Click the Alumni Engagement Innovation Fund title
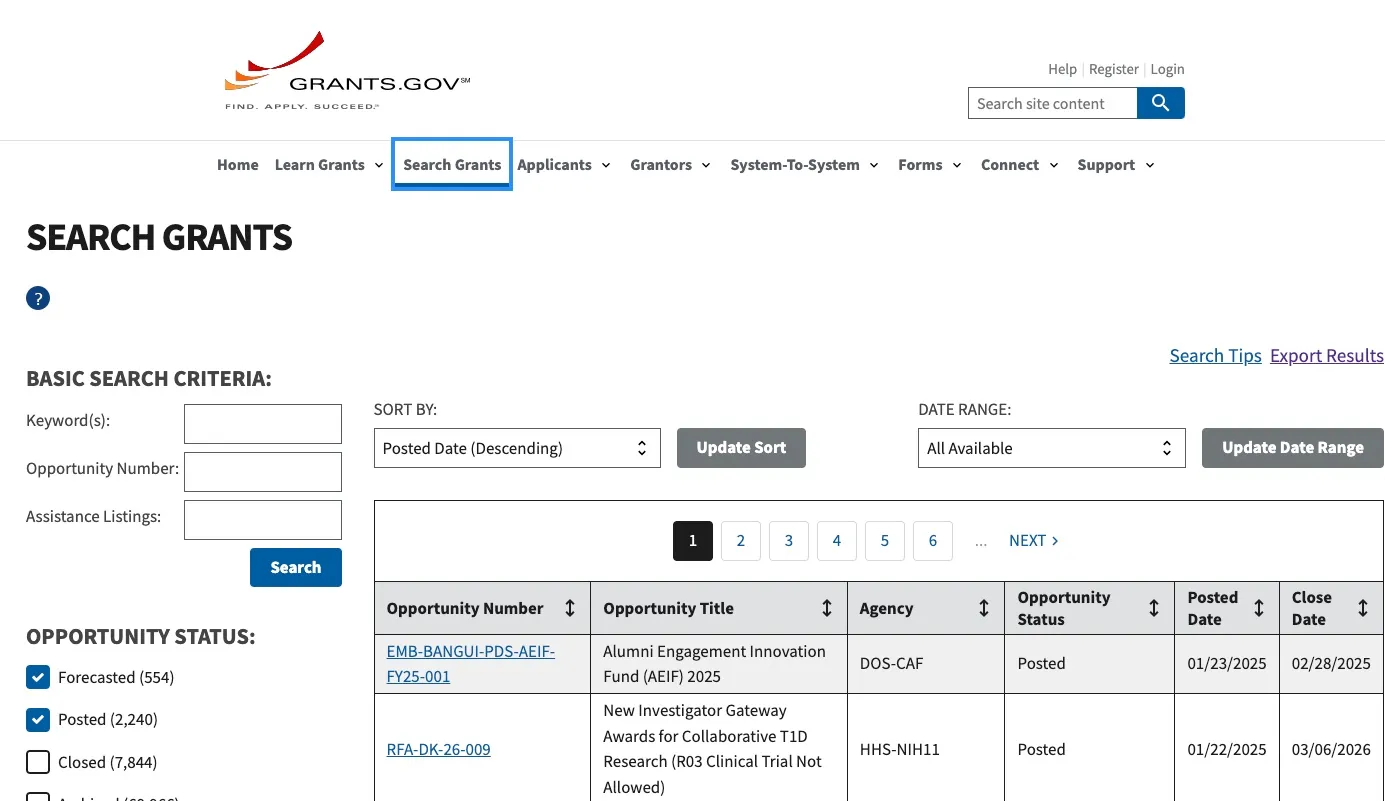Viewport: 1385px width, 801px height. [715, 664]
